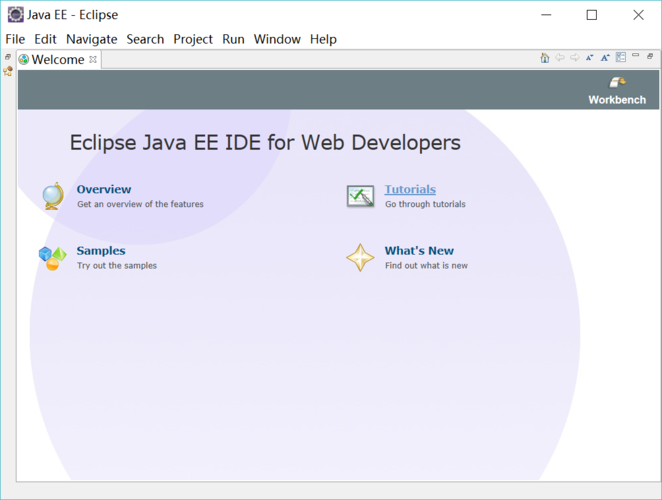Screen dimensions: 662x500
Task: Click the Restore icon in left trim bar
Action: pos(8,57)
